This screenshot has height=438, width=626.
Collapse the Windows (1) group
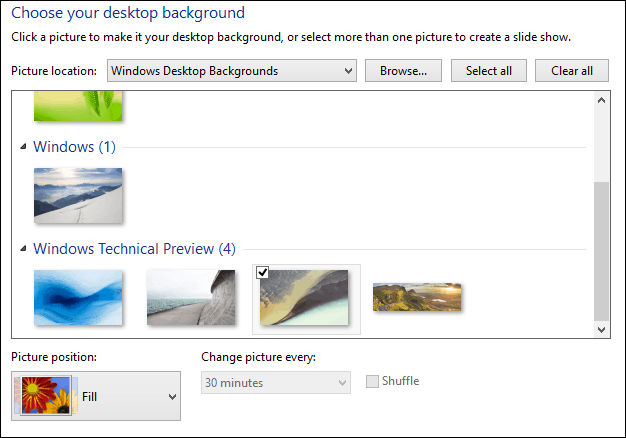click(23, 147)
